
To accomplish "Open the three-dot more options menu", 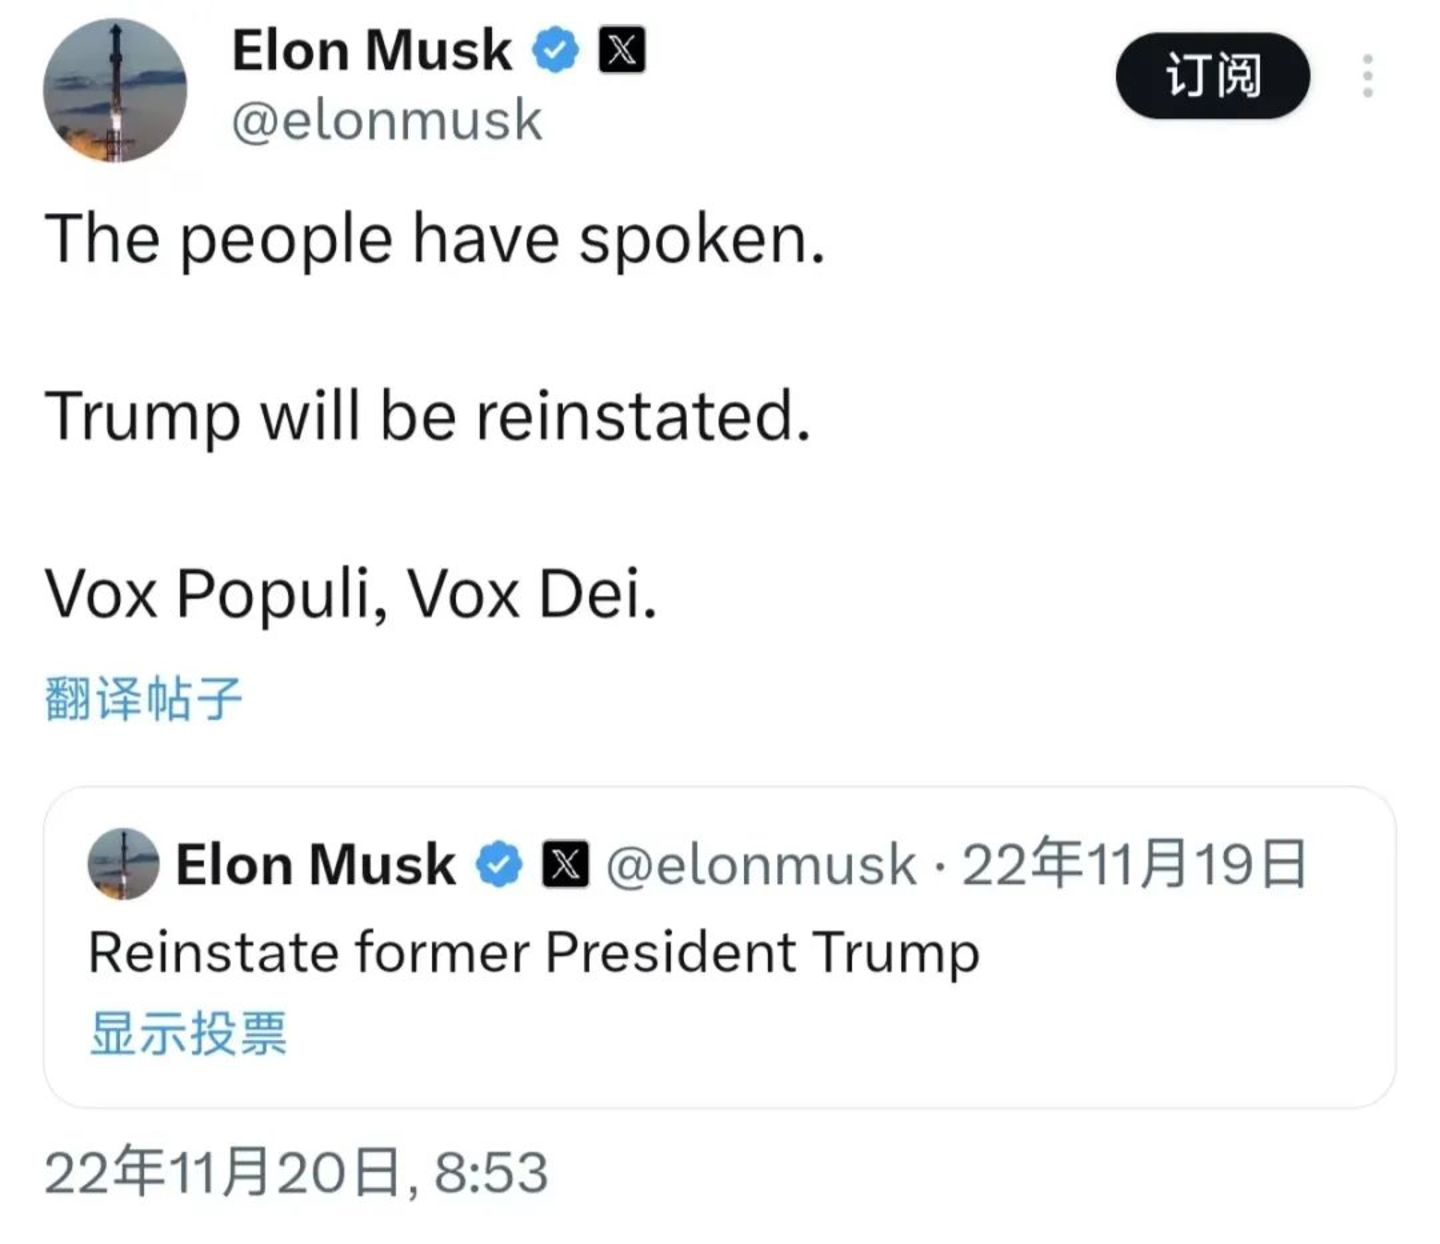I will point(1367,76).
